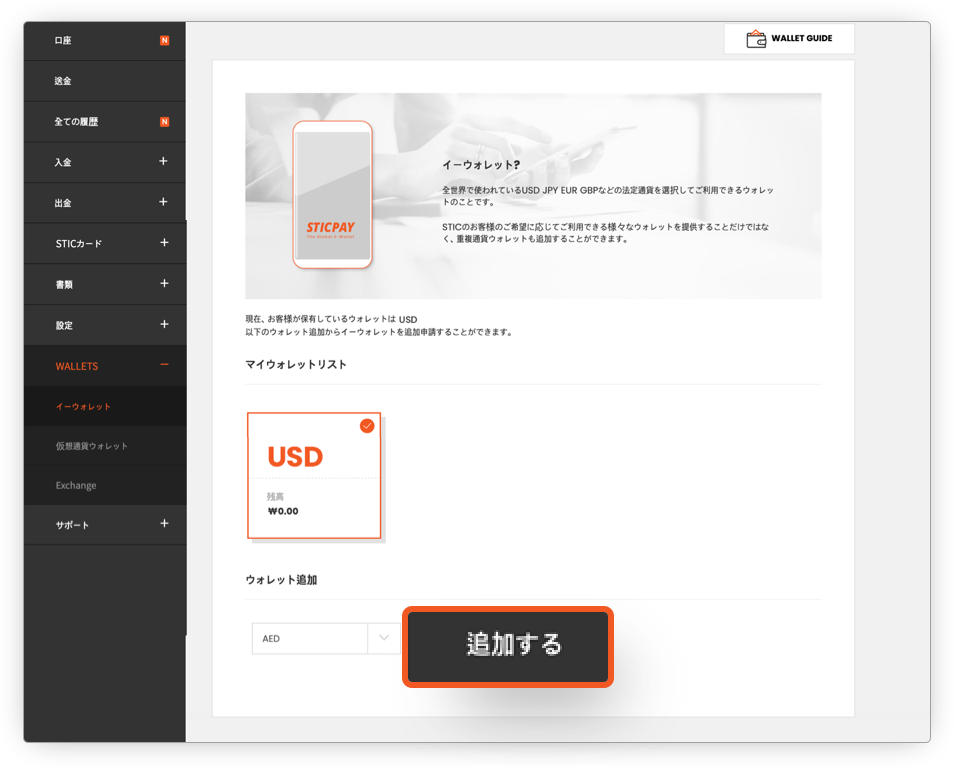Click the 追加する button
Screen dimensions: 954x768
point(508,647)
